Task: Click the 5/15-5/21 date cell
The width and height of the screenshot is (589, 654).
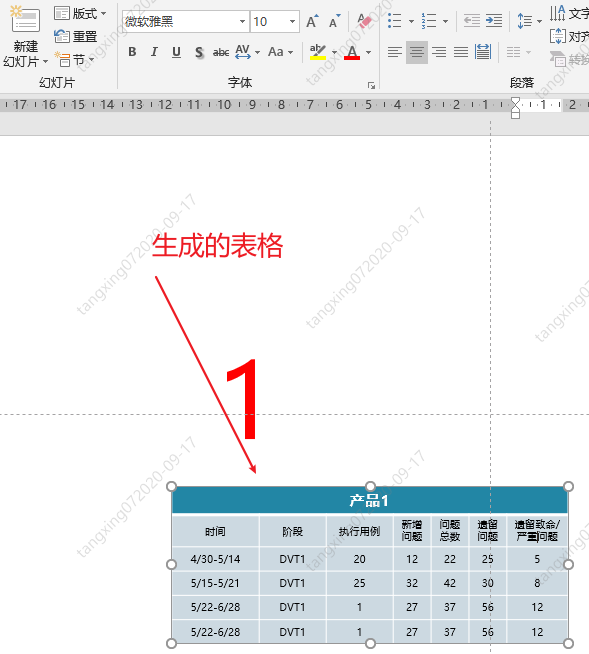Action: tap(216, 583)
